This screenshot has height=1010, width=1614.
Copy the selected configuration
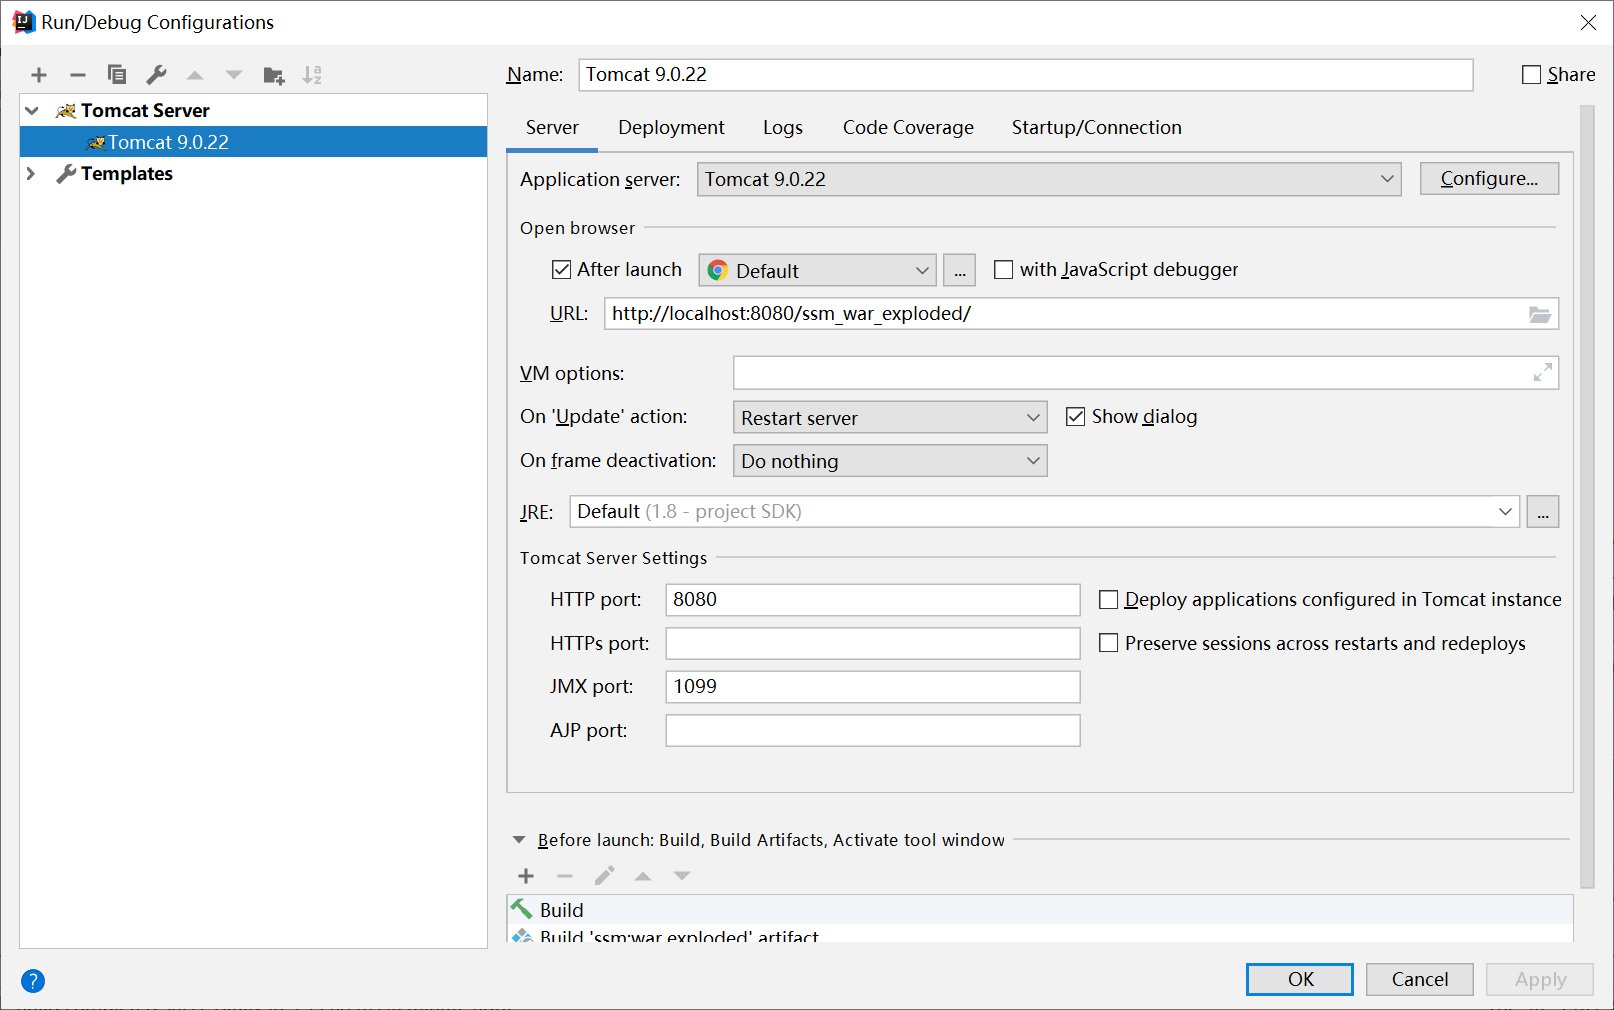pyautogui.click(x=117, y=75)
